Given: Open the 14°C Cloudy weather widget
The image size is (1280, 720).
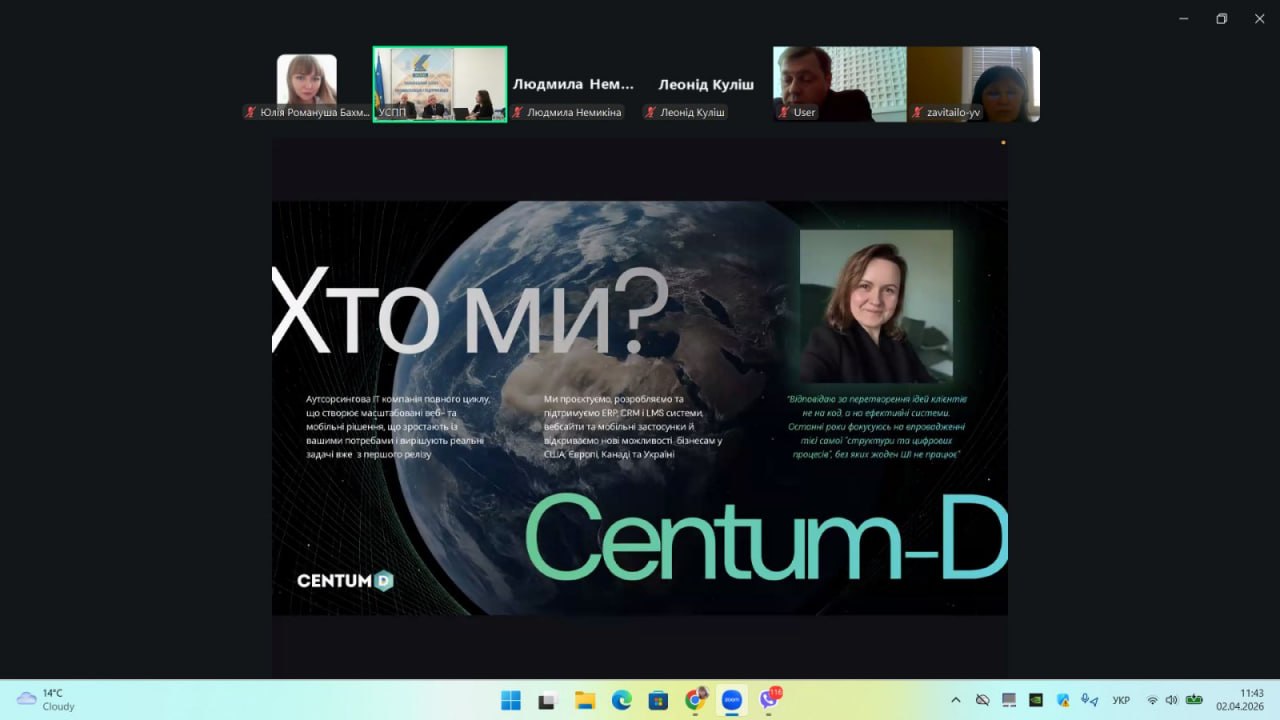Looking at the screenshot, I should [x=47, y=700].
